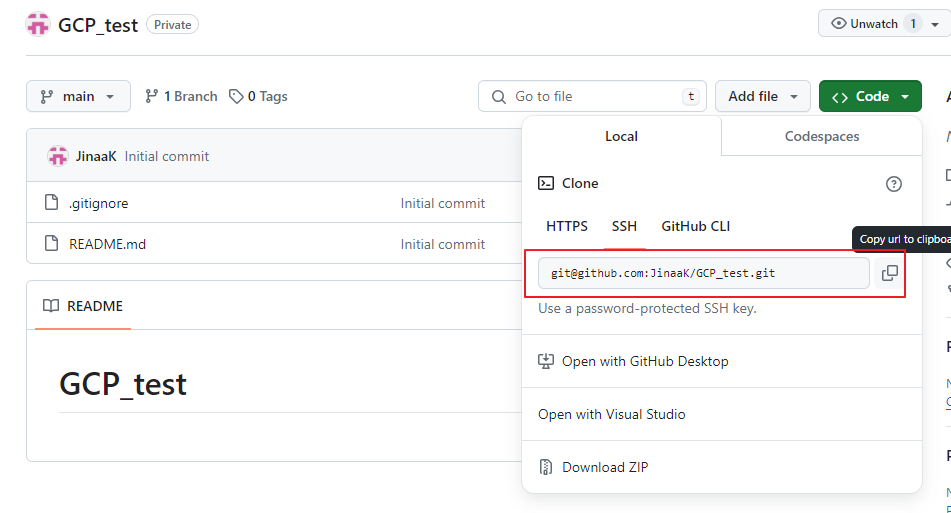951x513 pixels.
Task: Click the terminal icon beside Clone
Action: [546, 183]
